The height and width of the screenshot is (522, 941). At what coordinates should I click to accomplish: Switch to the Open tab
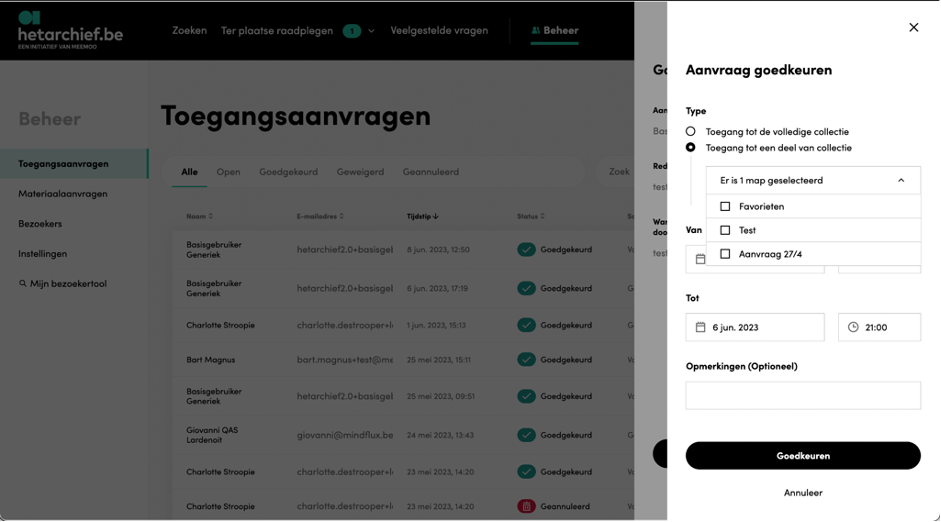pos(228,172)
